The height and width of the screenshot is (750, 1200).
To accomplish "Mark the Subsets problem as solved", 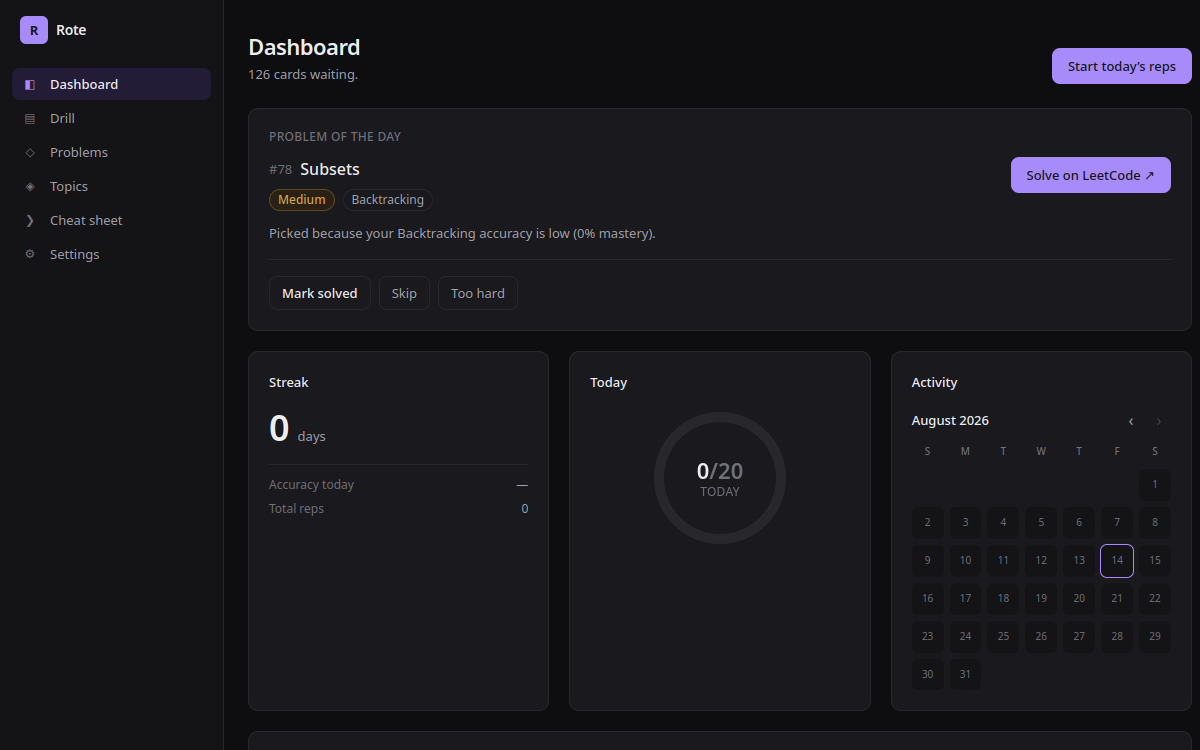I will click(320, 293).
